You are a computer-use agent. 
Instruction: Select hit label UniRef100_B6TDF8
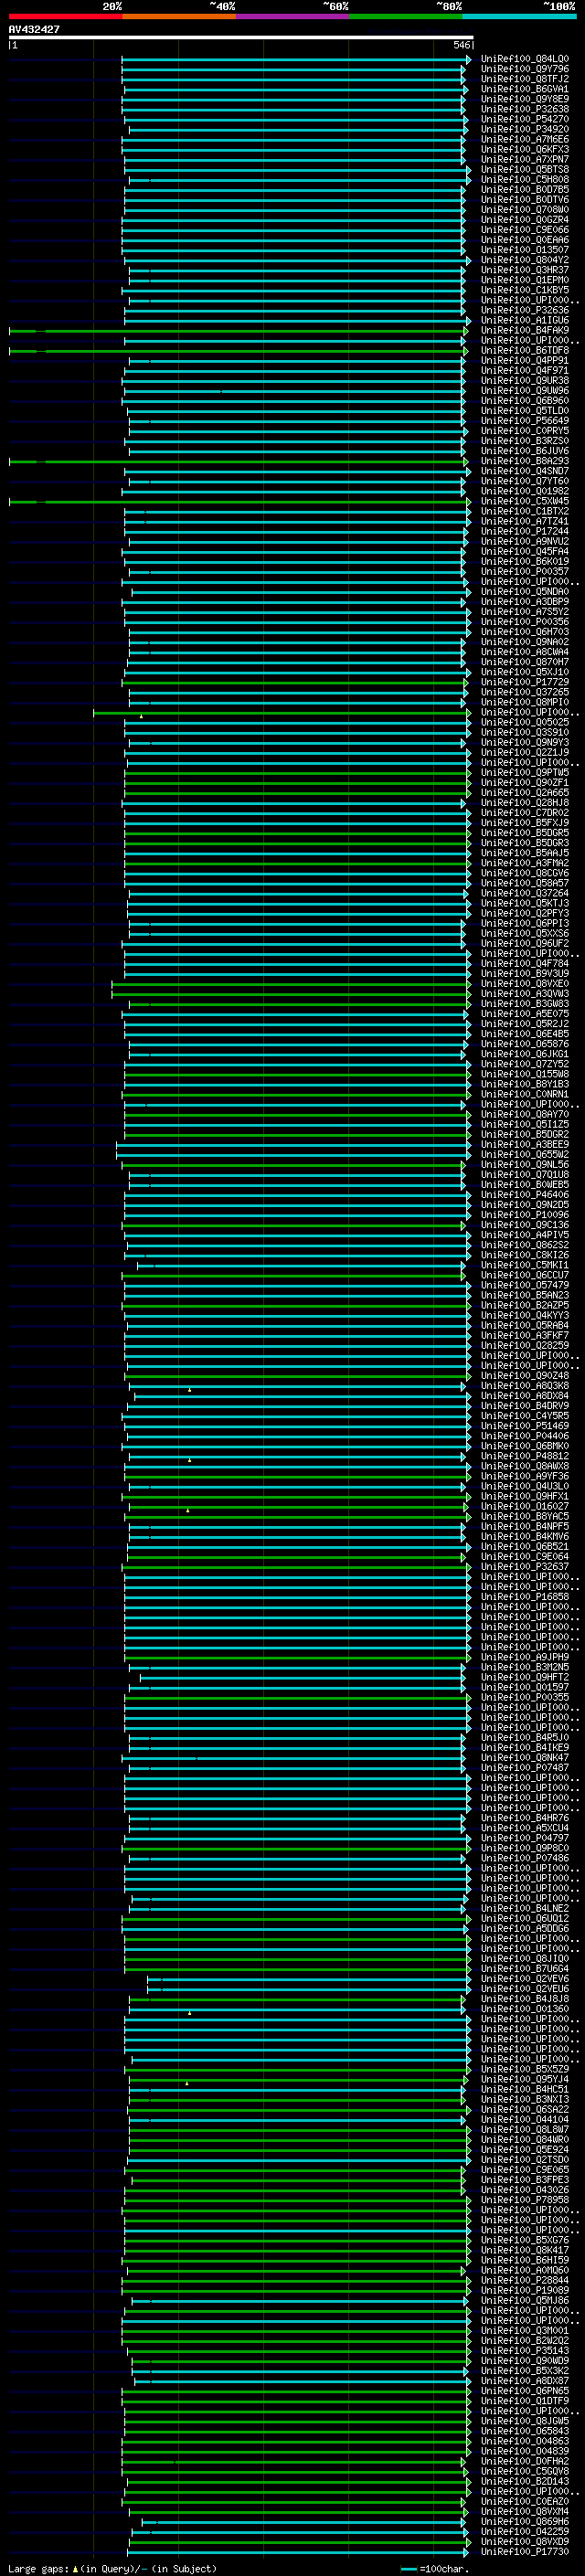point(524,351)
